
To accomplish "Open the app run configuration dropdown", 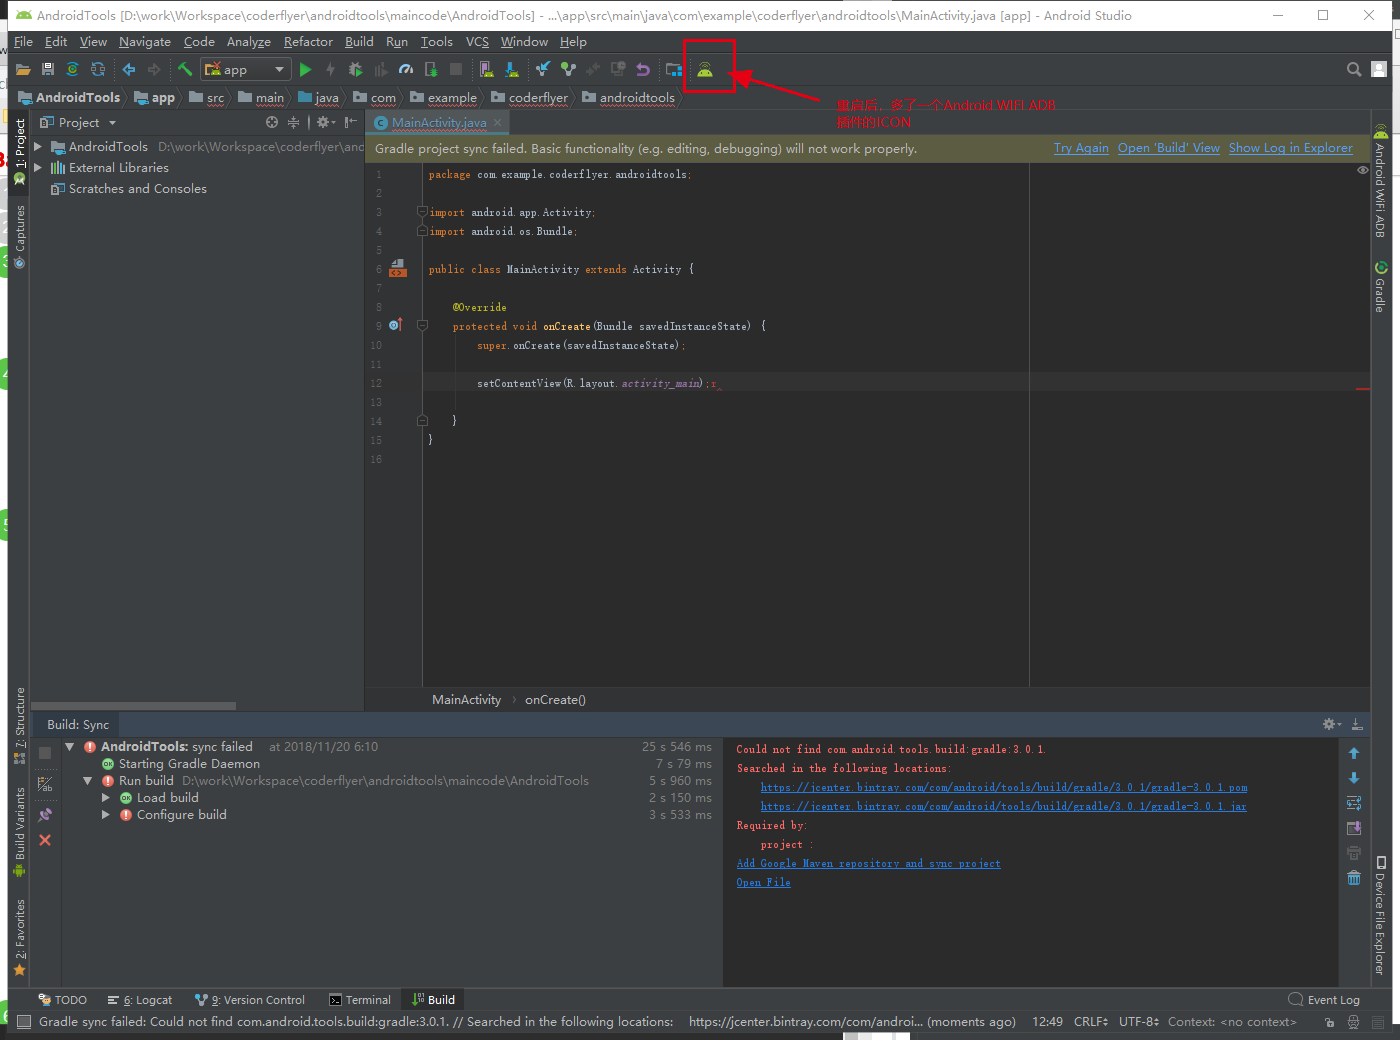I will [246, 69].
